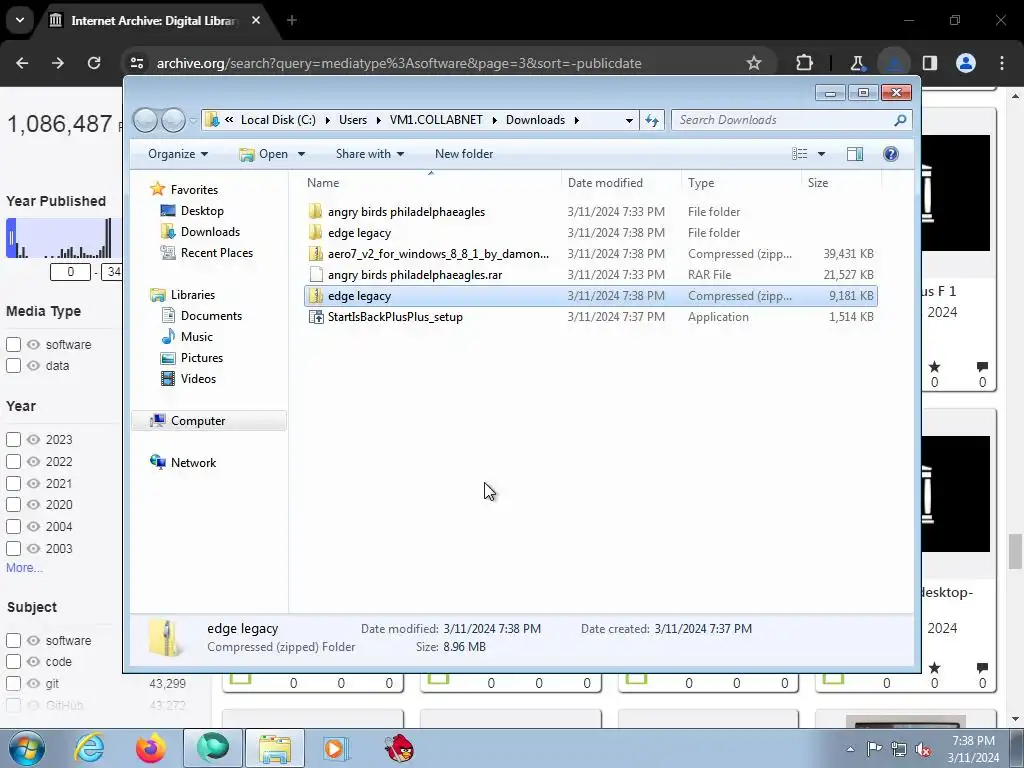
Task: Click the browser page vertical scrollbar thumb
Action: (1015, 552)
